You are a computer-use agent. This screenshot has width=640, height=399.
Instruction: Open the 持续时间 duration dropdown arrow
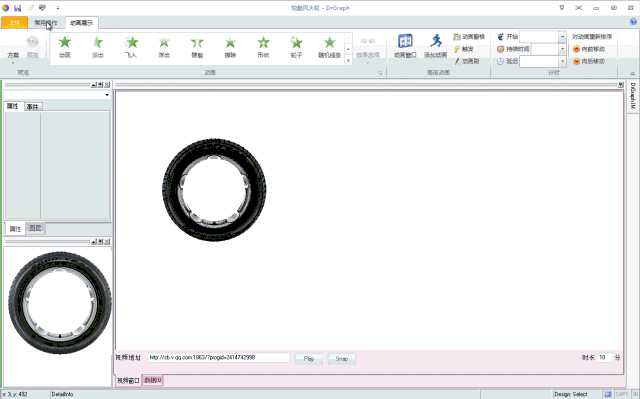(562, 49)
